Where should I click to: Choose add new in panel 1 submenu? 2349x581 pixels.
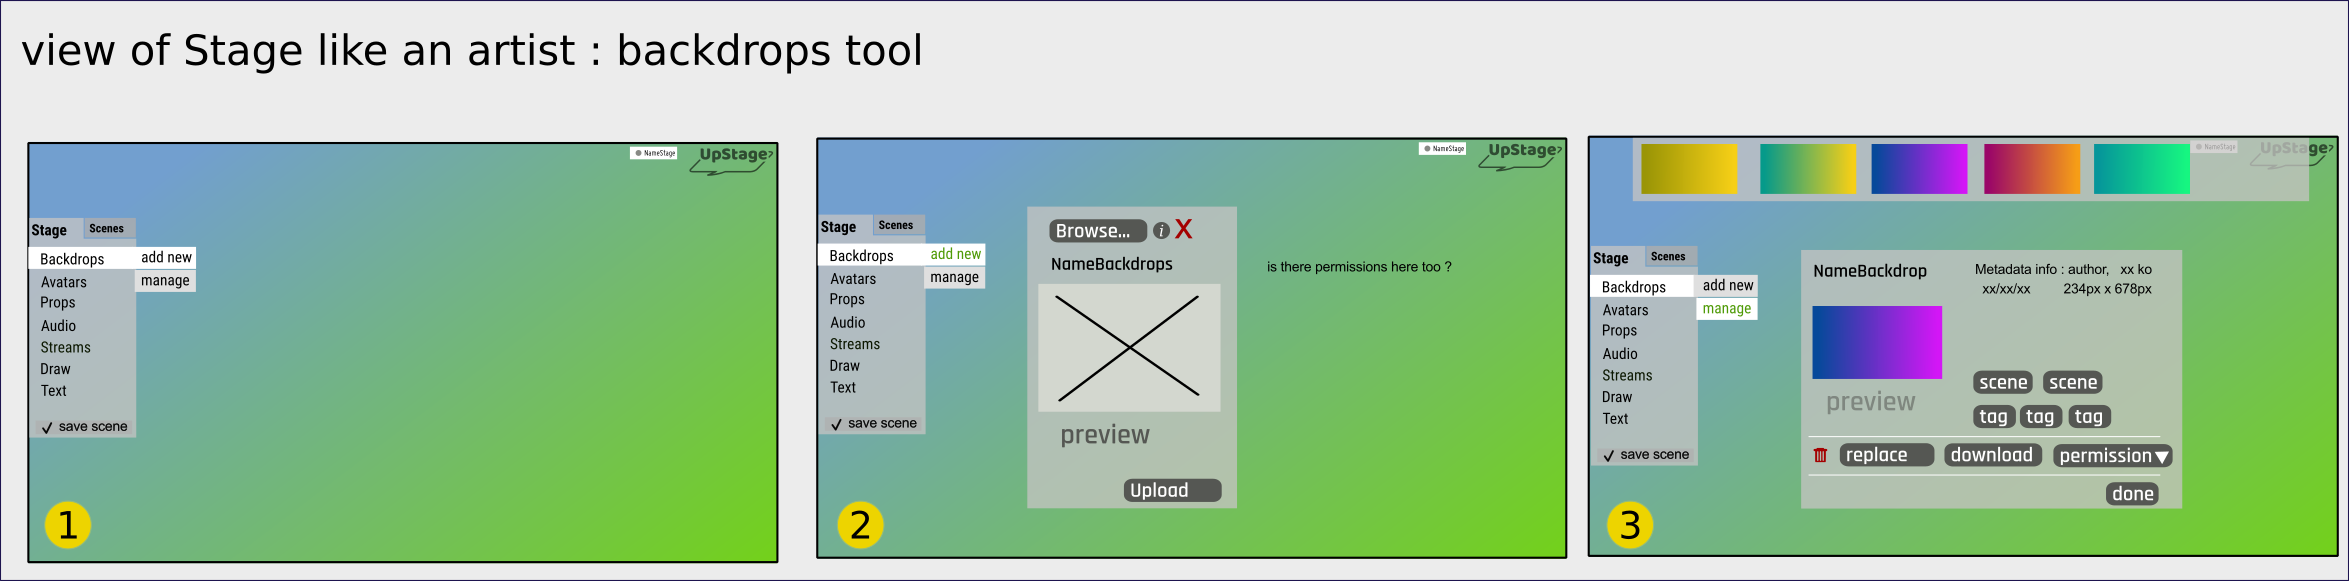click(x=166, y=257)
